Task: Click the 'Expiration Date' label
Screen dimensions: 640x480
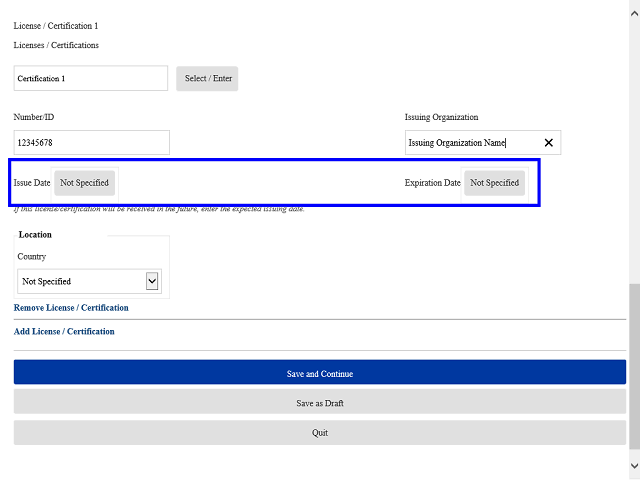Action: [x=433, y=183]
